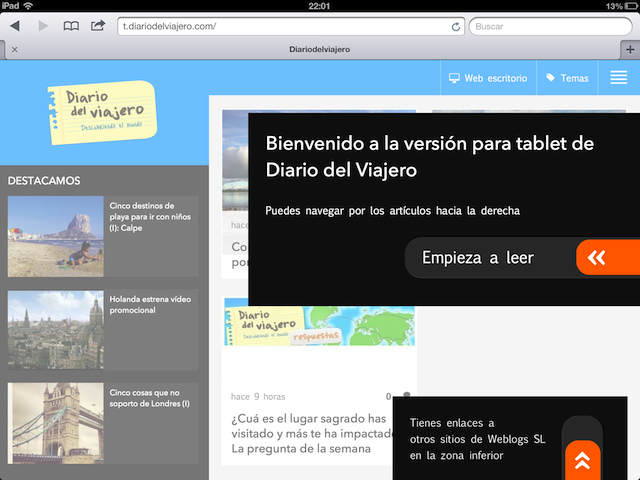Close the Diariodelviajero tab with X
Viewport: 640px width, 480px height.
pos(15,49)
